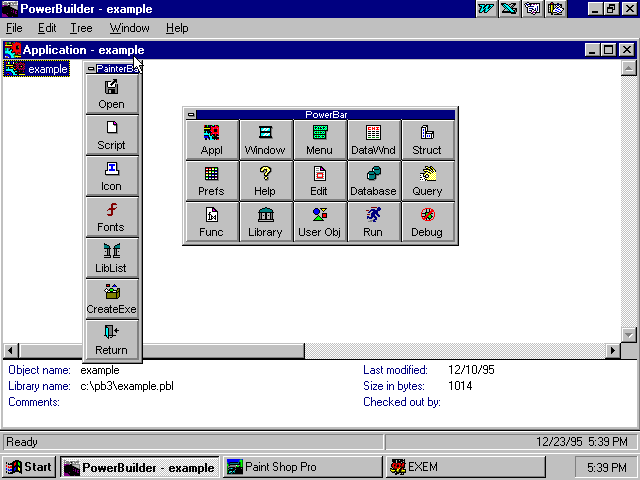Open the Script editor from PainterBar
The height and width of the screenshot is (480, 640).
112,135
